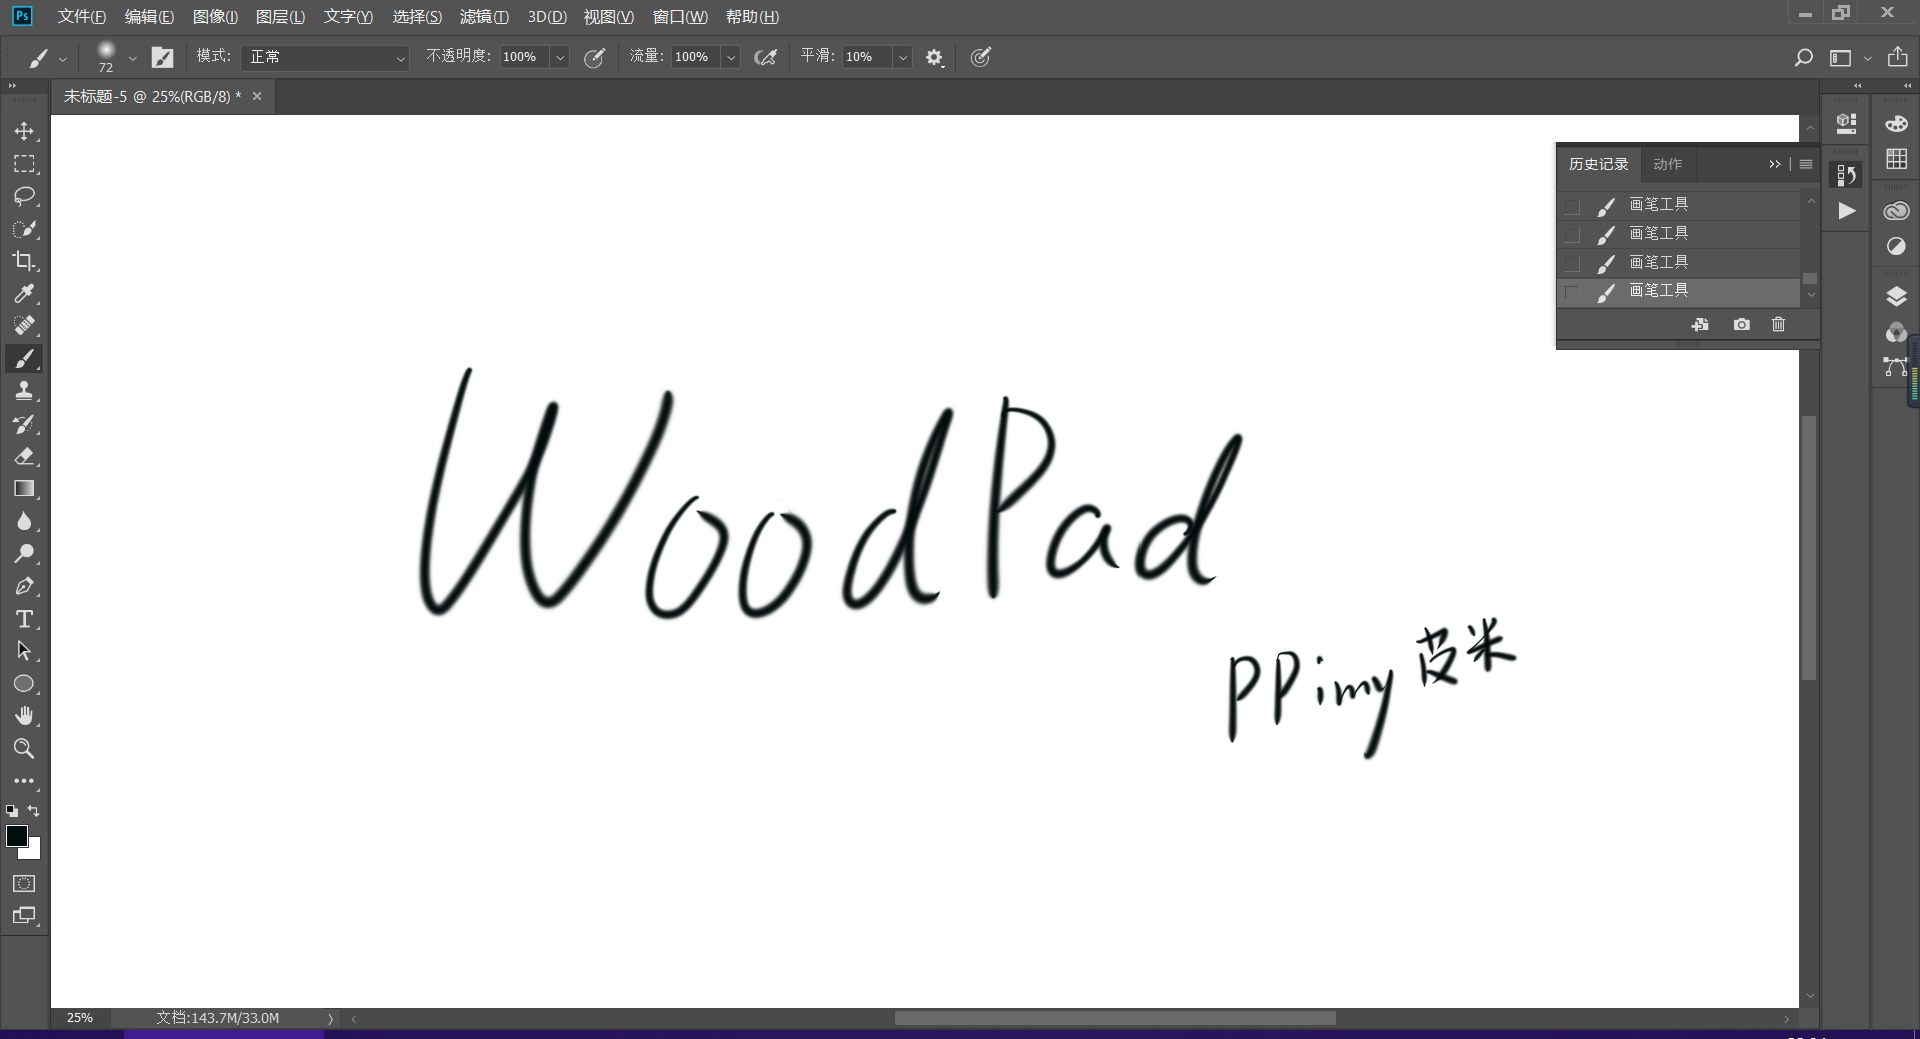Select the Zoom magnifier tool
Viewport: 1920px width, 1039px height.
pyautogui.click(x=24, y=749)
